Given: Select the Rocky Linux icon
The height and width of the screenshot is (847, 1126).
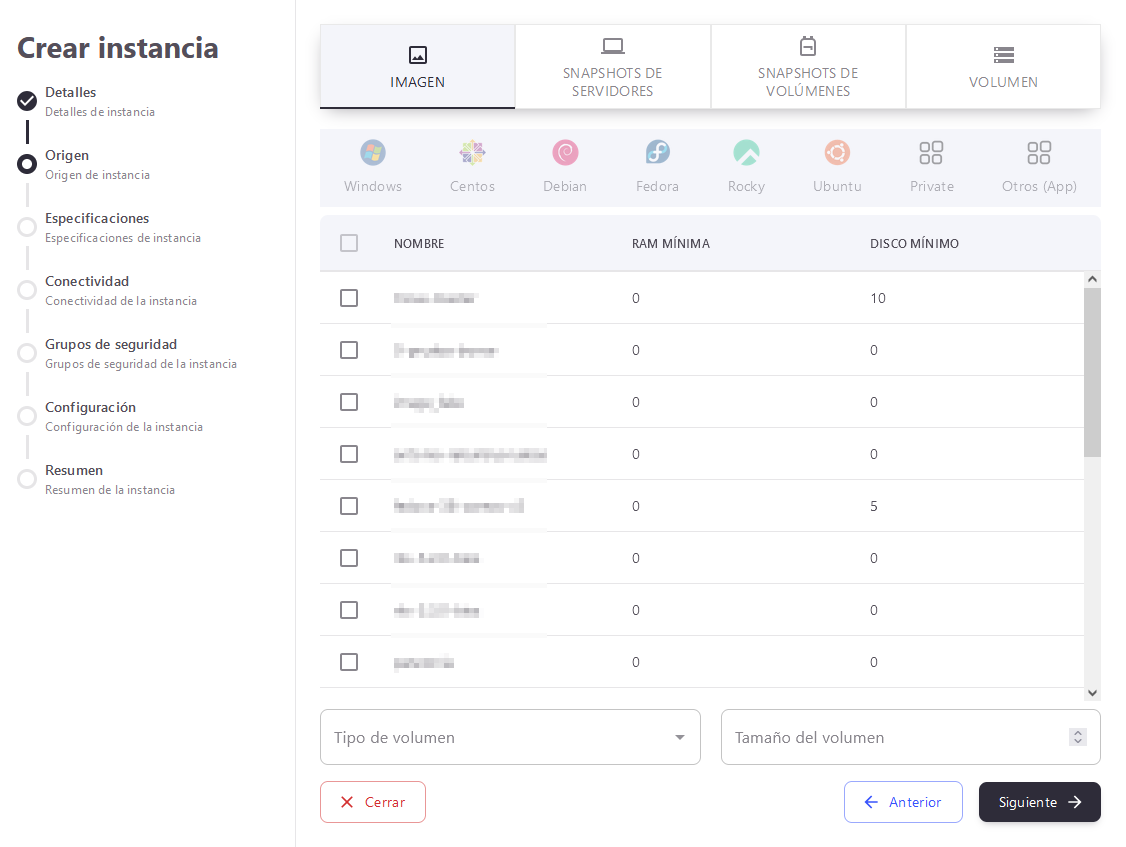Looking at the screenshot, I should coord(746,153).
